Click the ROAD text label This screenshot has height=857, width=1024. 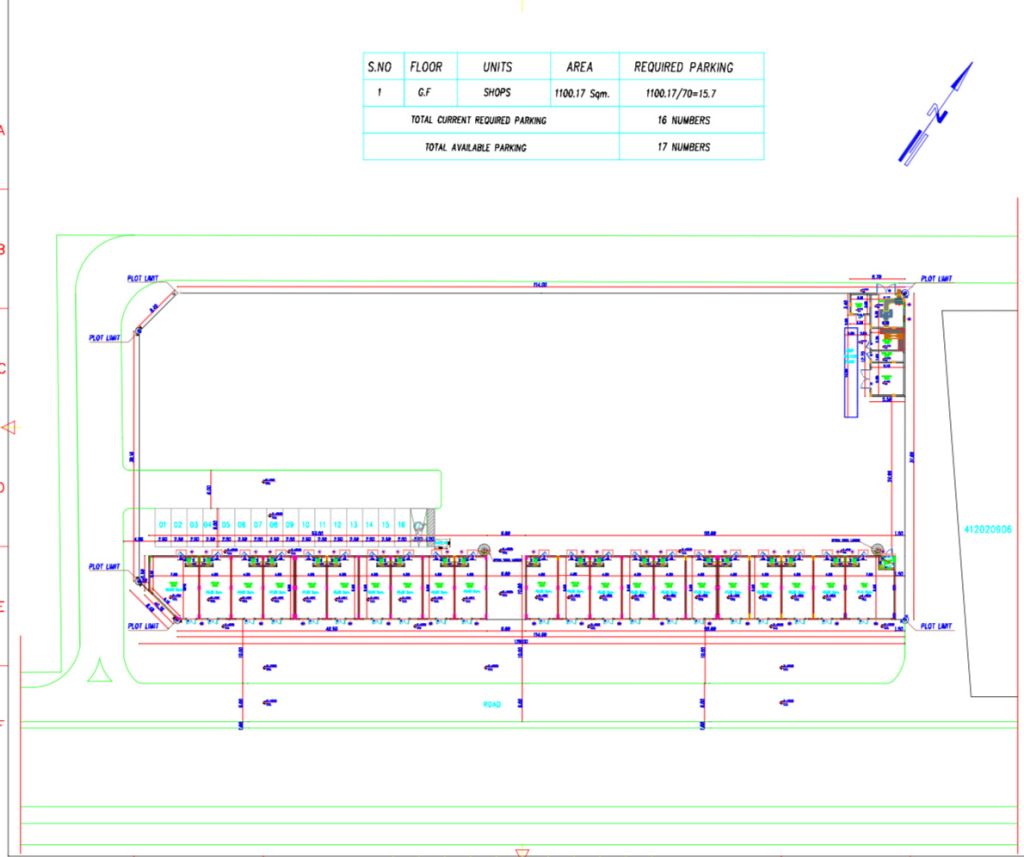coord(490,704)
